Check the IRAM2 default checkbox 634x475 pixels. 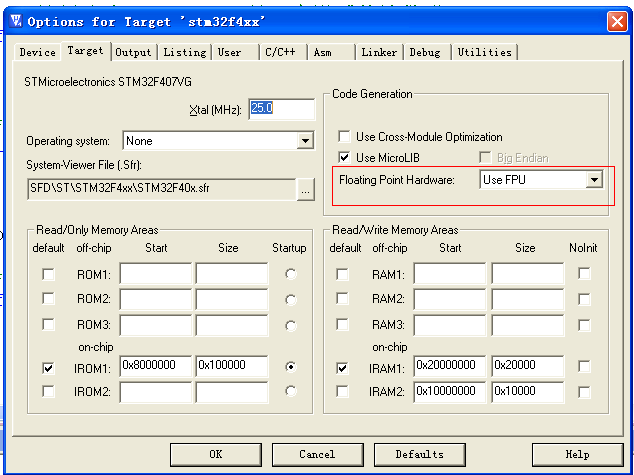coord(342,391)
